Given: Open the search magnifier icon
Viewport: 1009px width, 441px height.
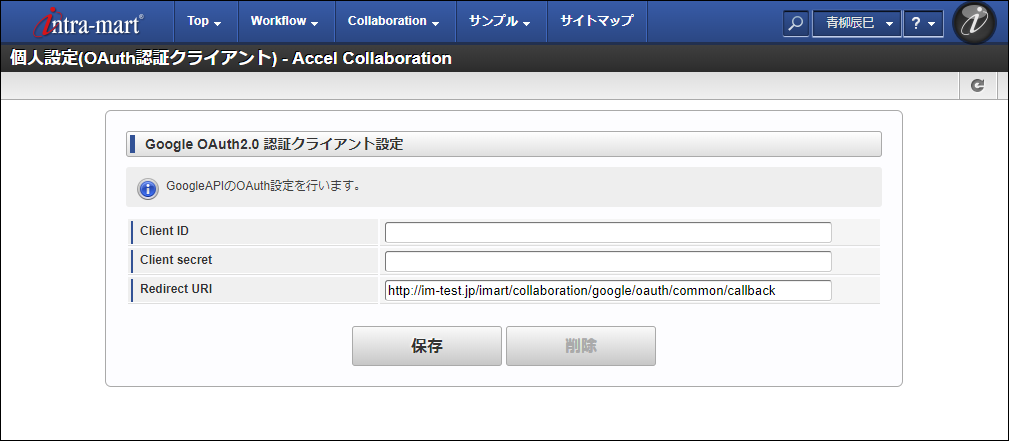Looking at the screenshot, I should (796, 23).
